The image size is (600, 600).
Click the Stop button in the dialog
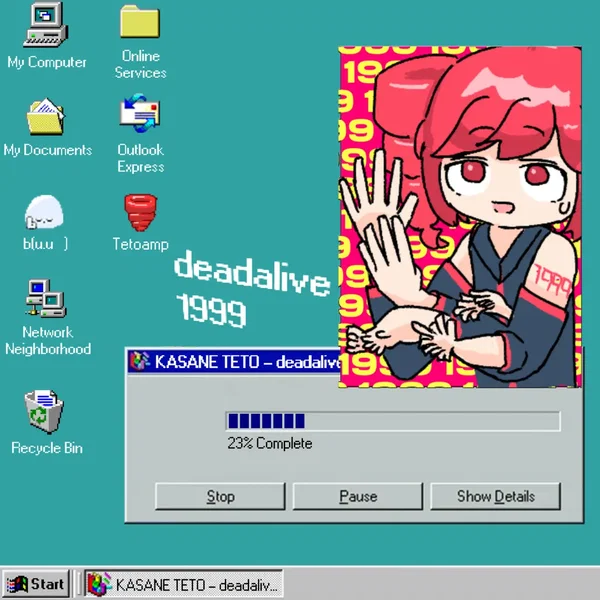(x=220, y=496)
